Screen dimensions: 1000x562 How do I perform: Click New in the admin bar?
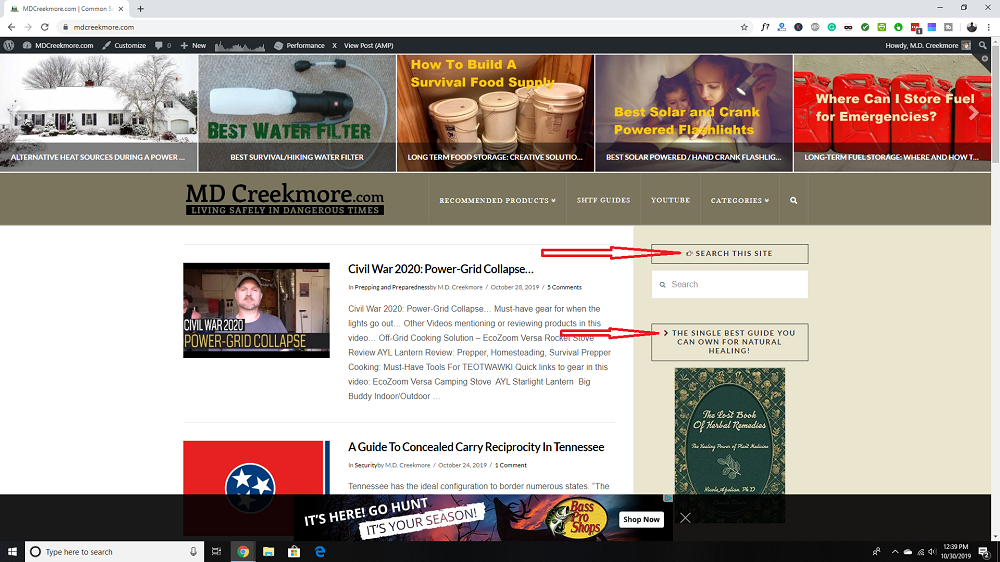(193, 45)
